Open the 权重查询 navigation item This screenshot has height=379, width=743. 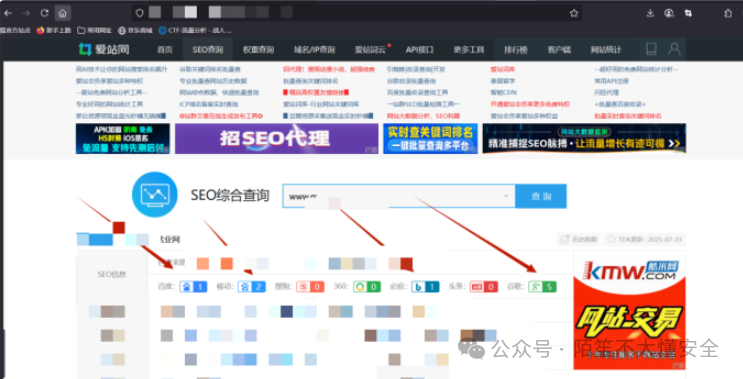(x=258, y=50)
